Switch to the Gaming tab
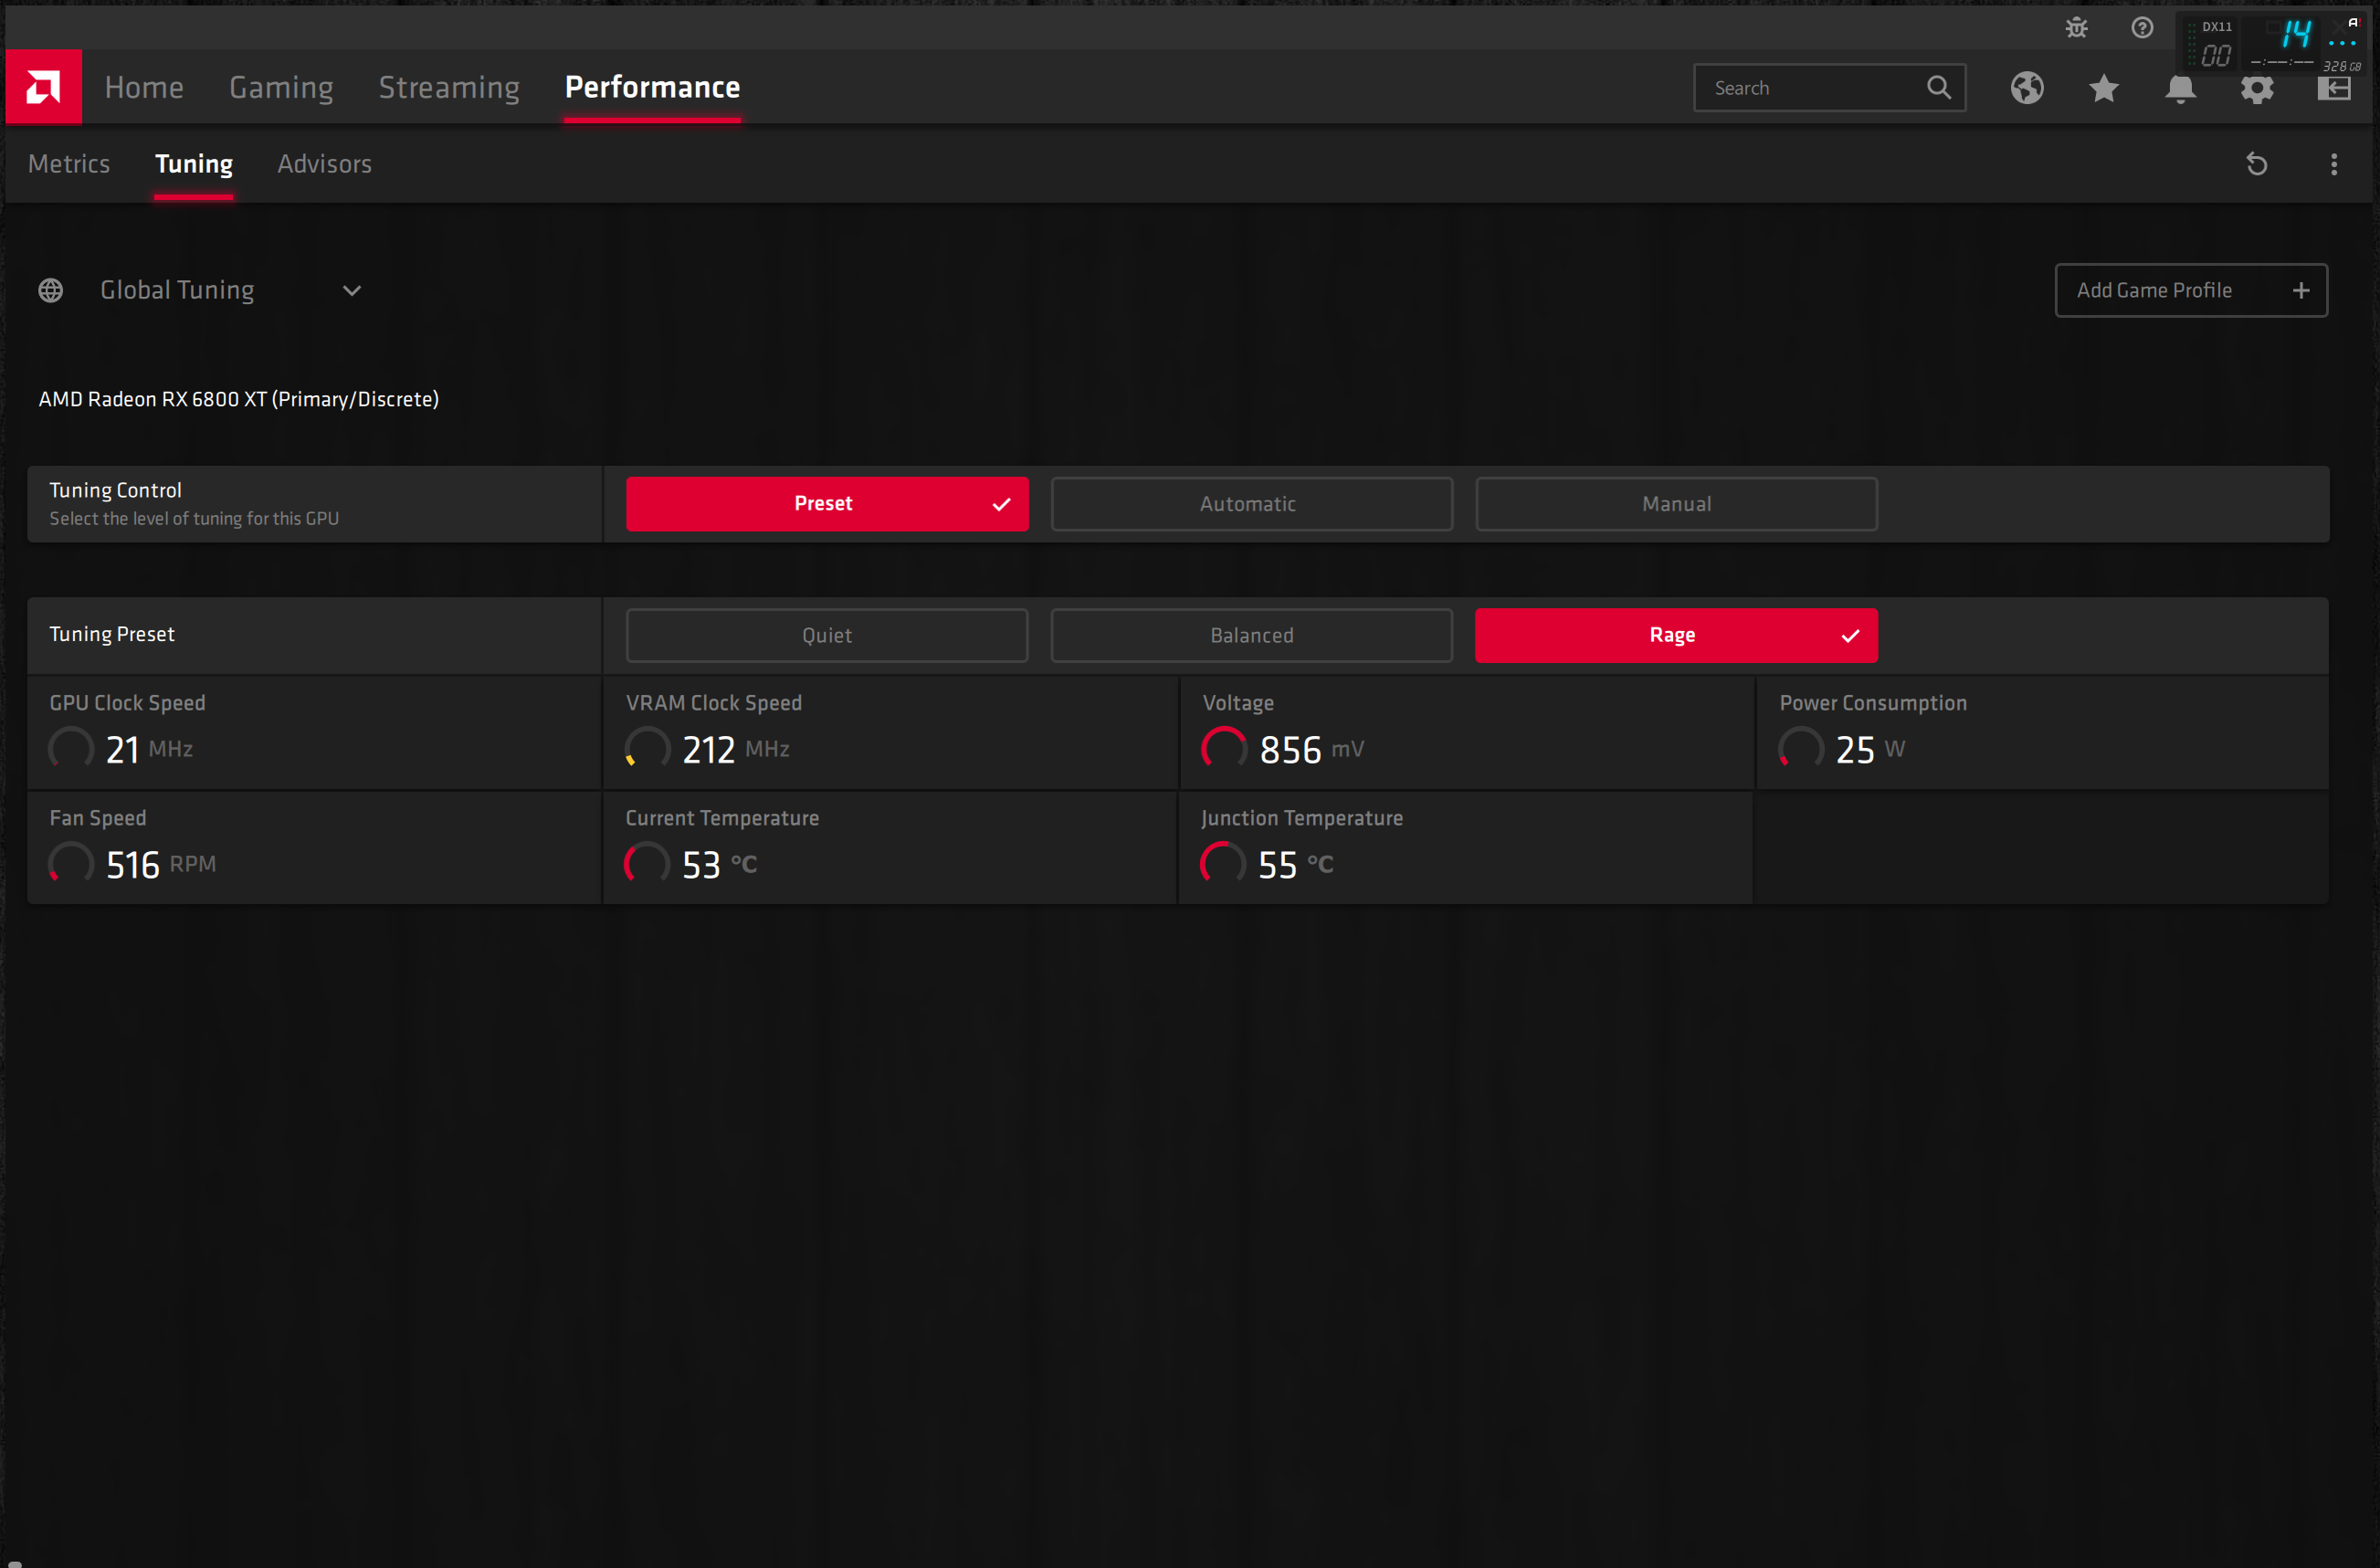Viewport: 2380px width, 1568px height. pos(281,87)
